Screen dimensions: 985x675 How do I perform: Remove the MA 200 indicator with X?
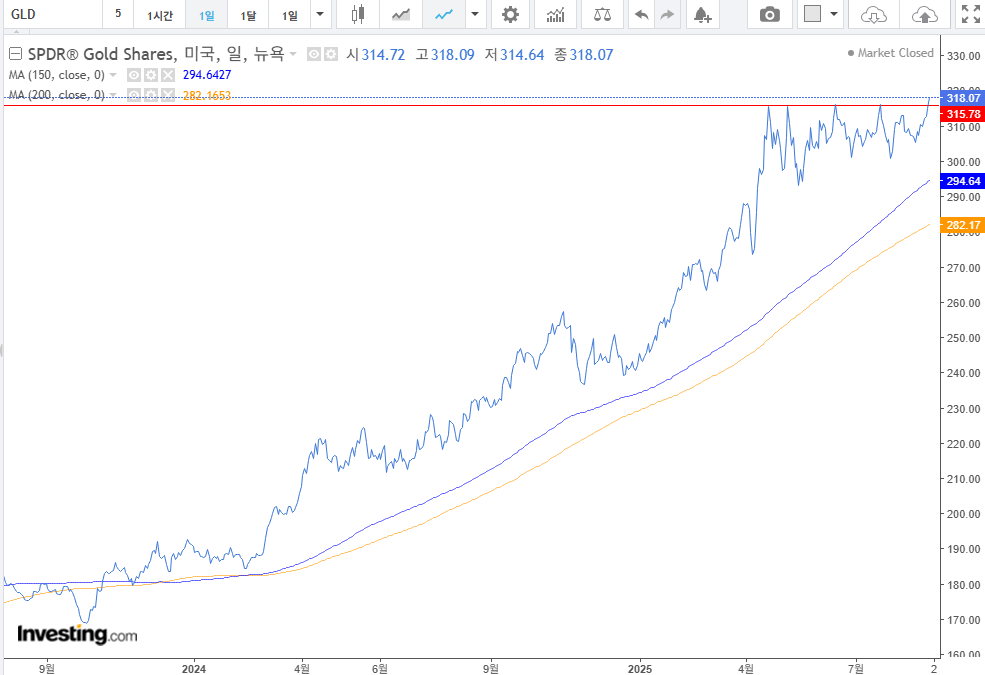click(x=168, y=95)
